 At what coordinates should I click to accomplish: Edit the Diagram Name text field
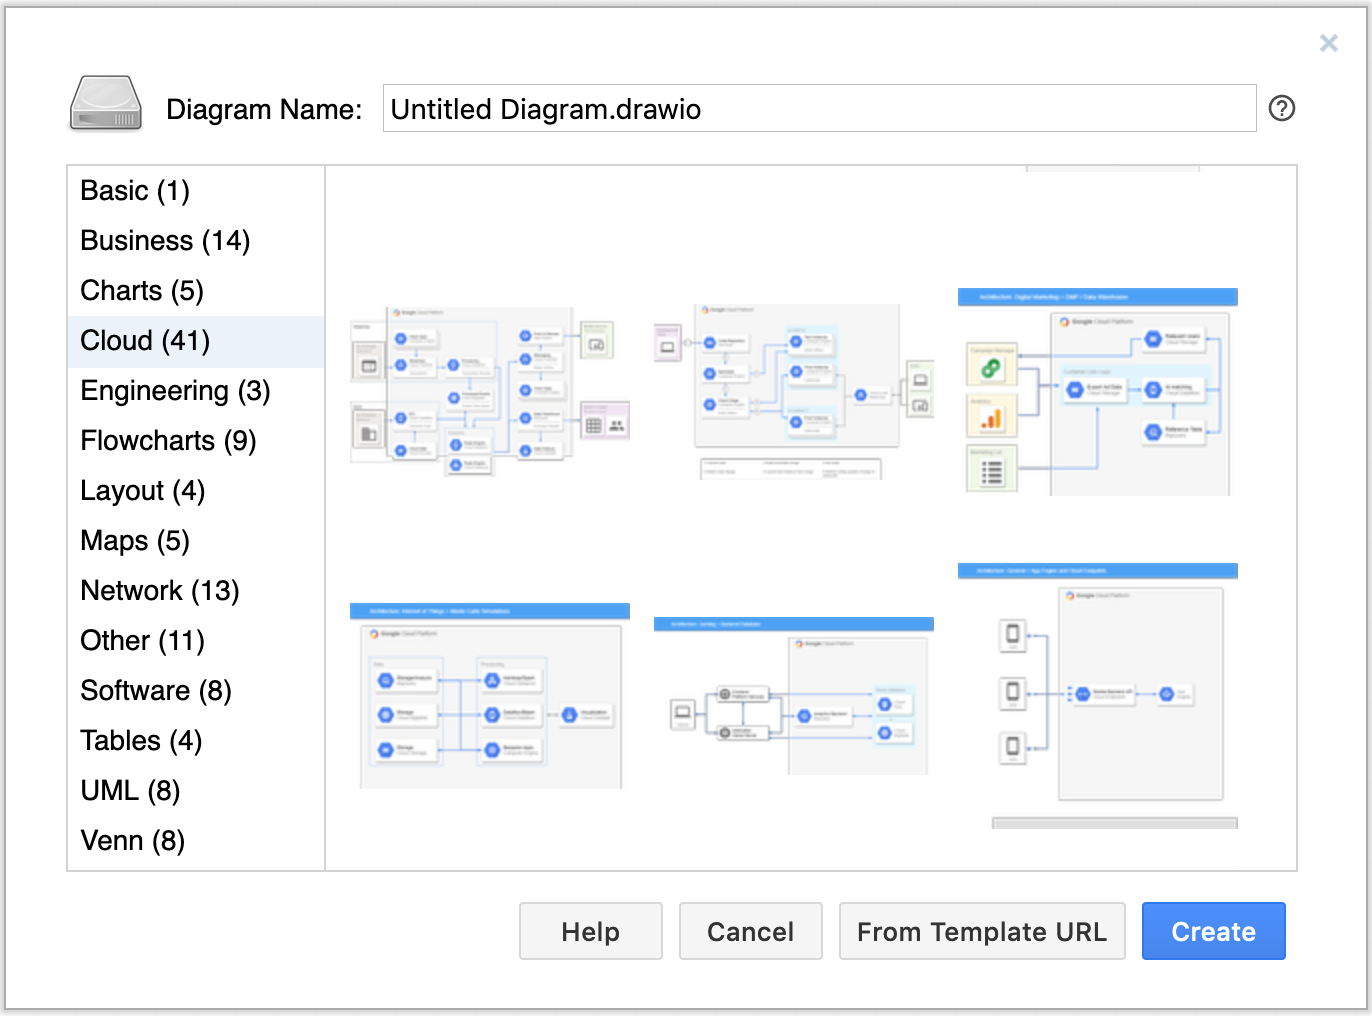(819, 108)
